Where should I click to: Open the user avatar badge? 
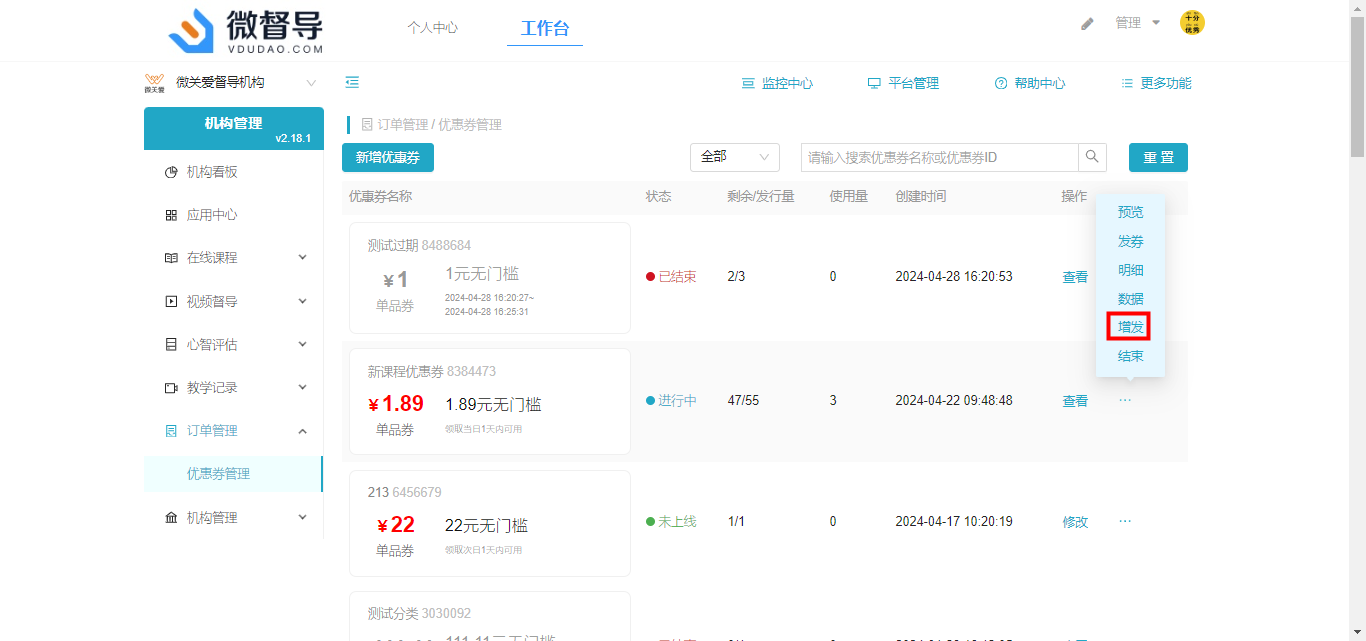tap(1192, 23)
